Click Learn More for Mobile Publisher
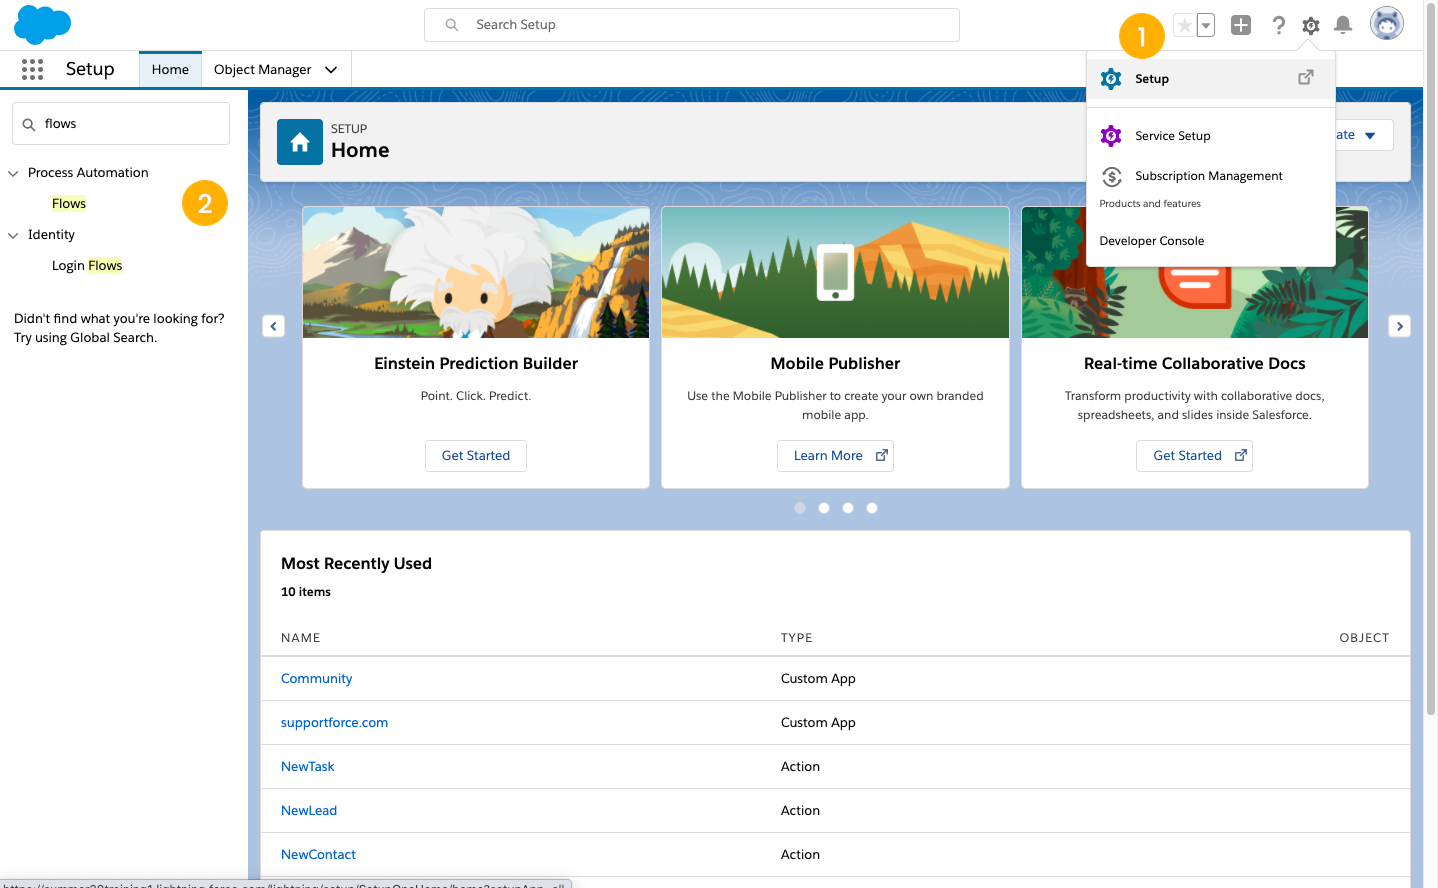Viewport: 1438px width, 888px height. pos(835,456)
